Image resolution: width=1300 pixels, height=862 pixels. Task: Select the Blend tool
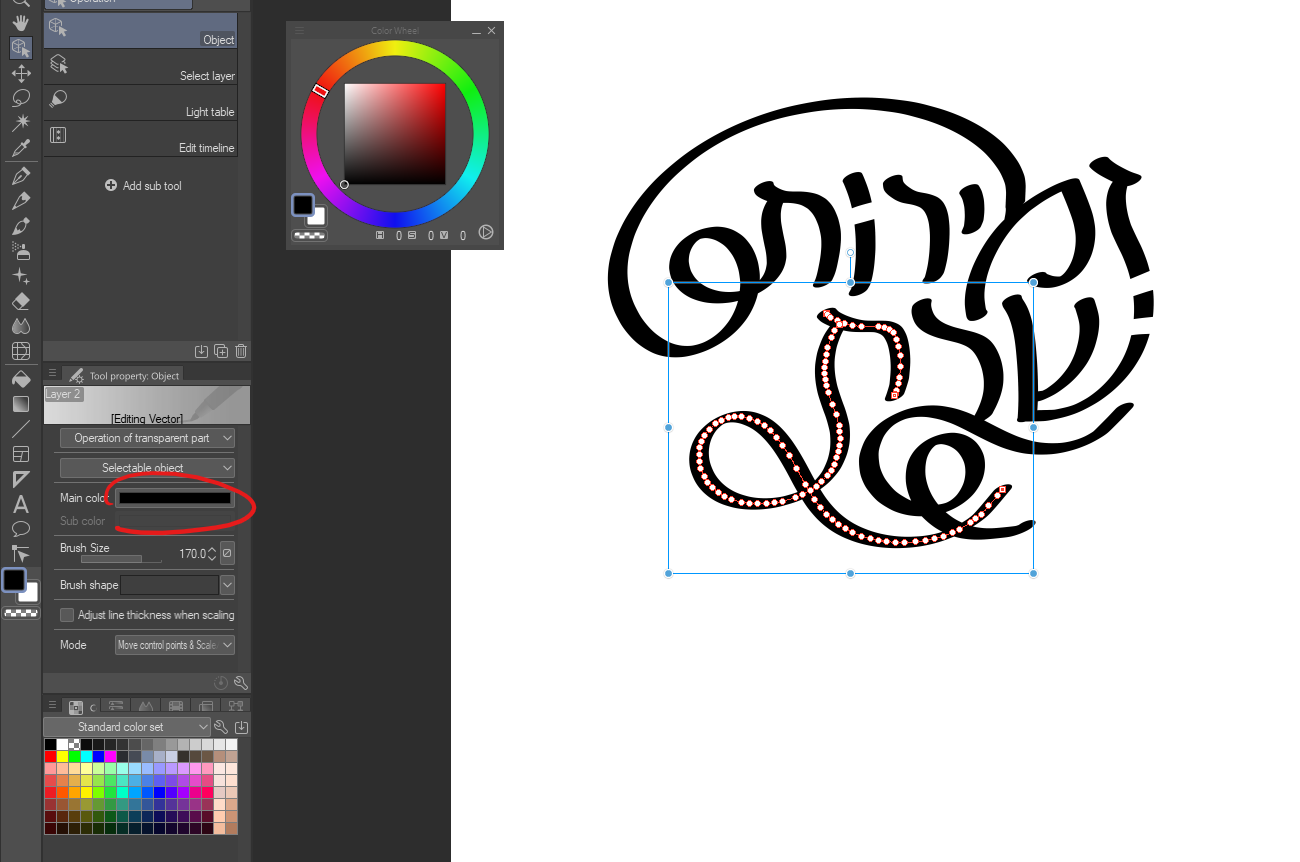[20, 326]
